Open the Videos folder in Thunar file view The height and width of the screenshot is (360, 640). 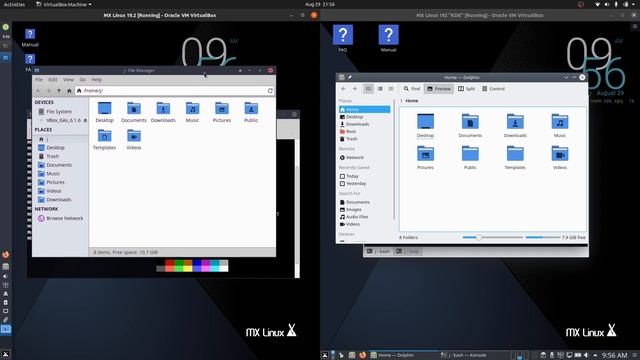[x=134, y=139]
